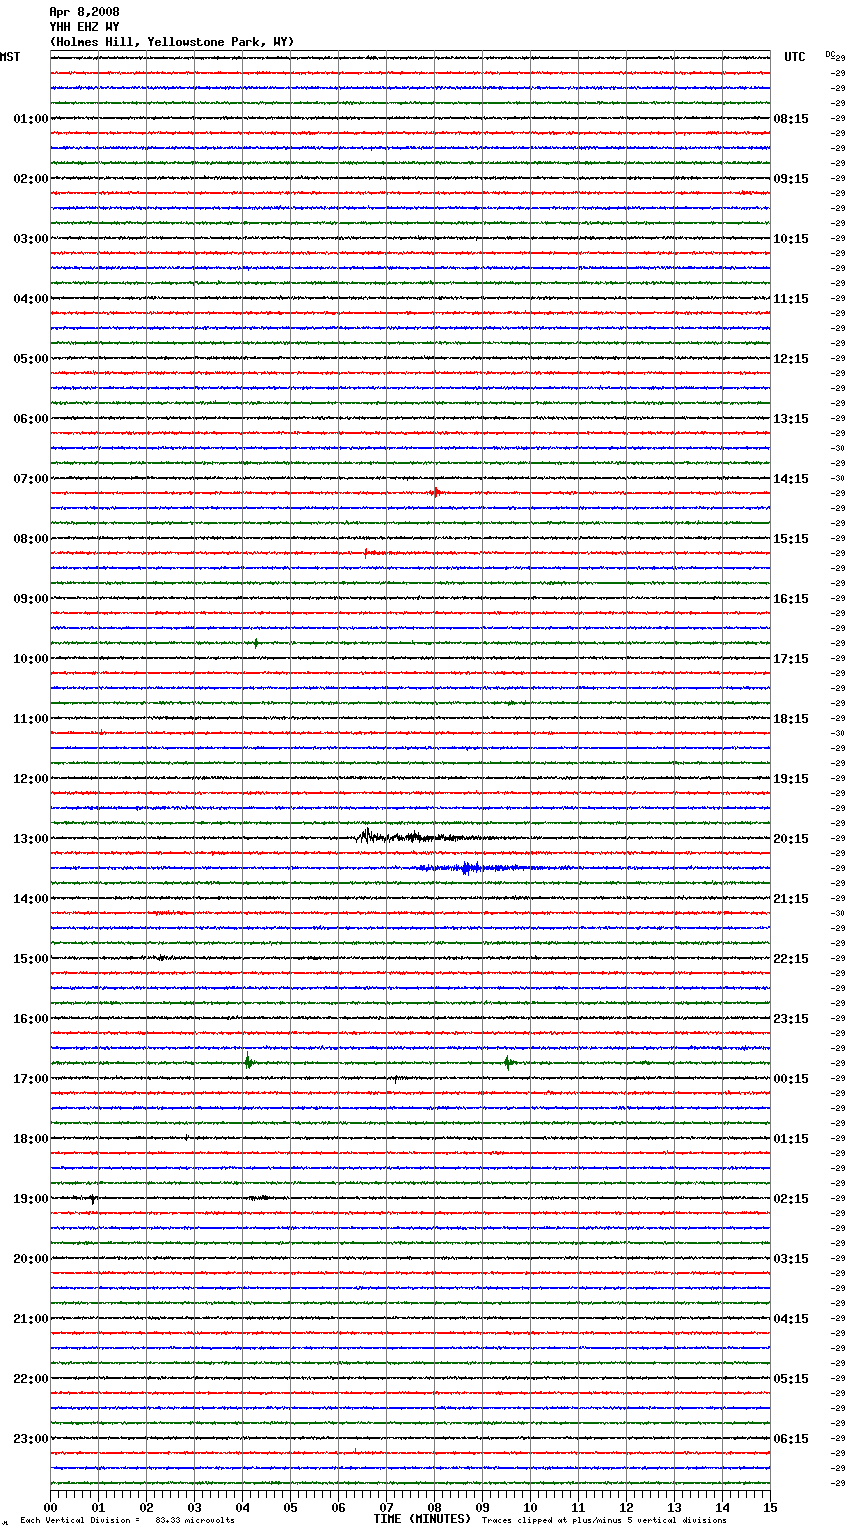Select the 15:00 MST time label
Screen dimensions: 850x1534
31,959
